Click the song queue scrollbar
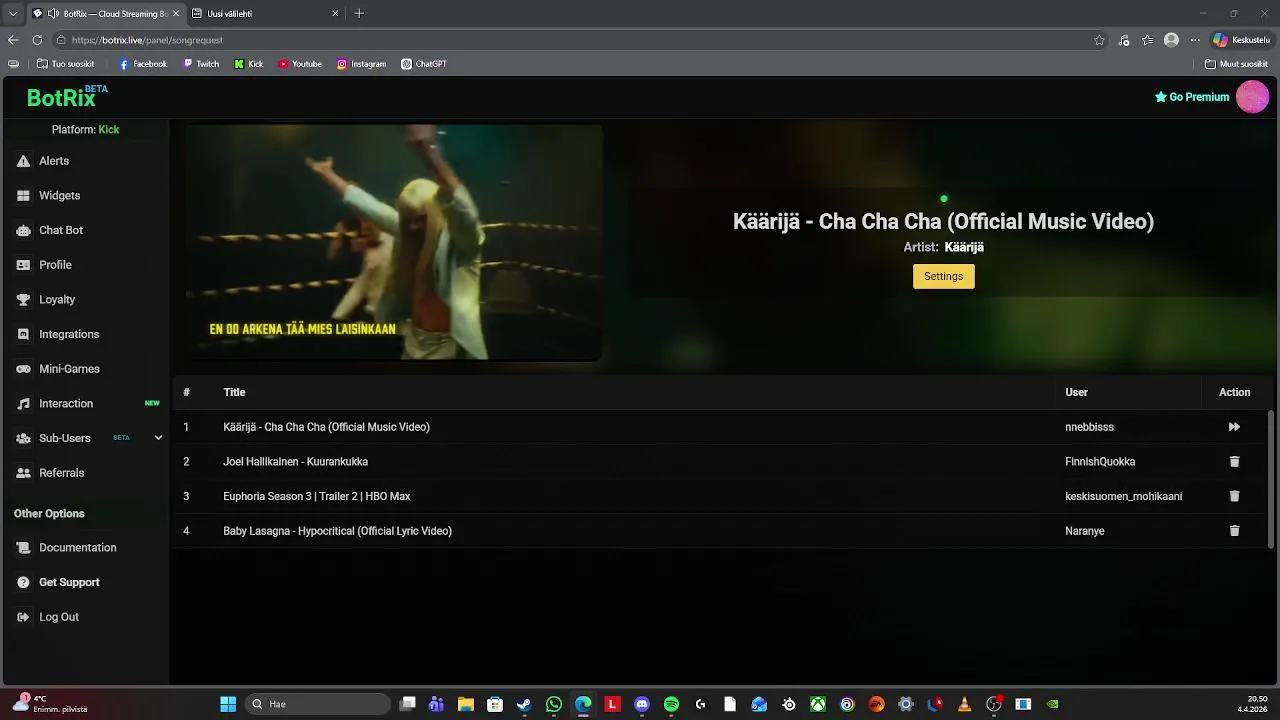This screenshot has width=1280, height=720. click(x=1272, y=479)
